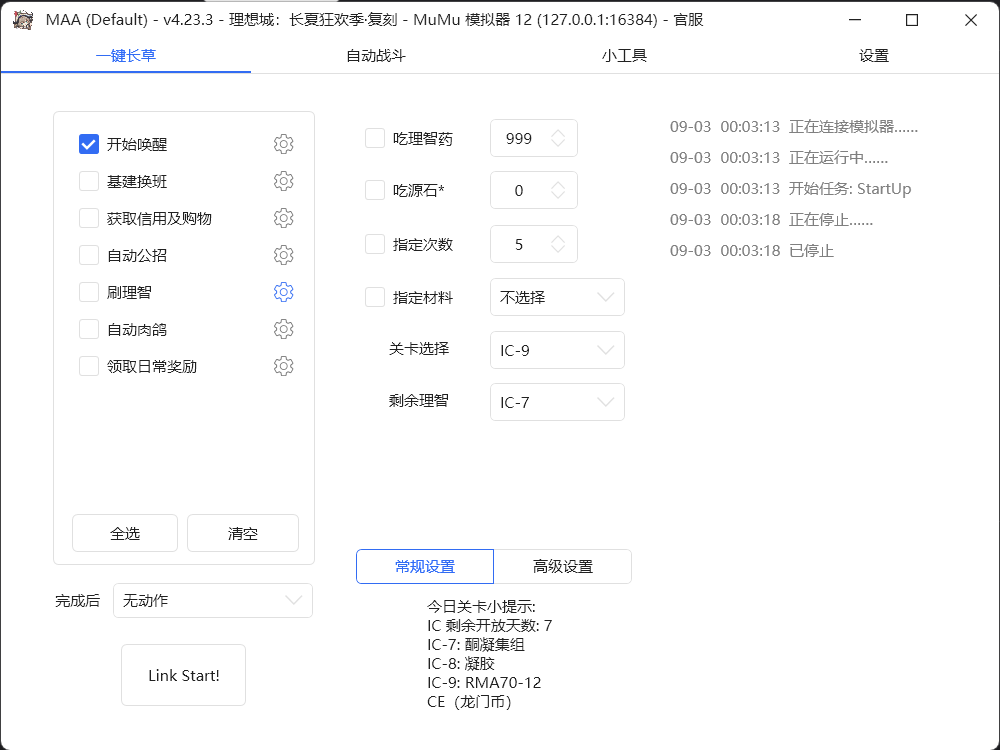Open the 关卡选择 stage dropdown
Screen dimensions: 1000x750
click(x=557, y=350)
